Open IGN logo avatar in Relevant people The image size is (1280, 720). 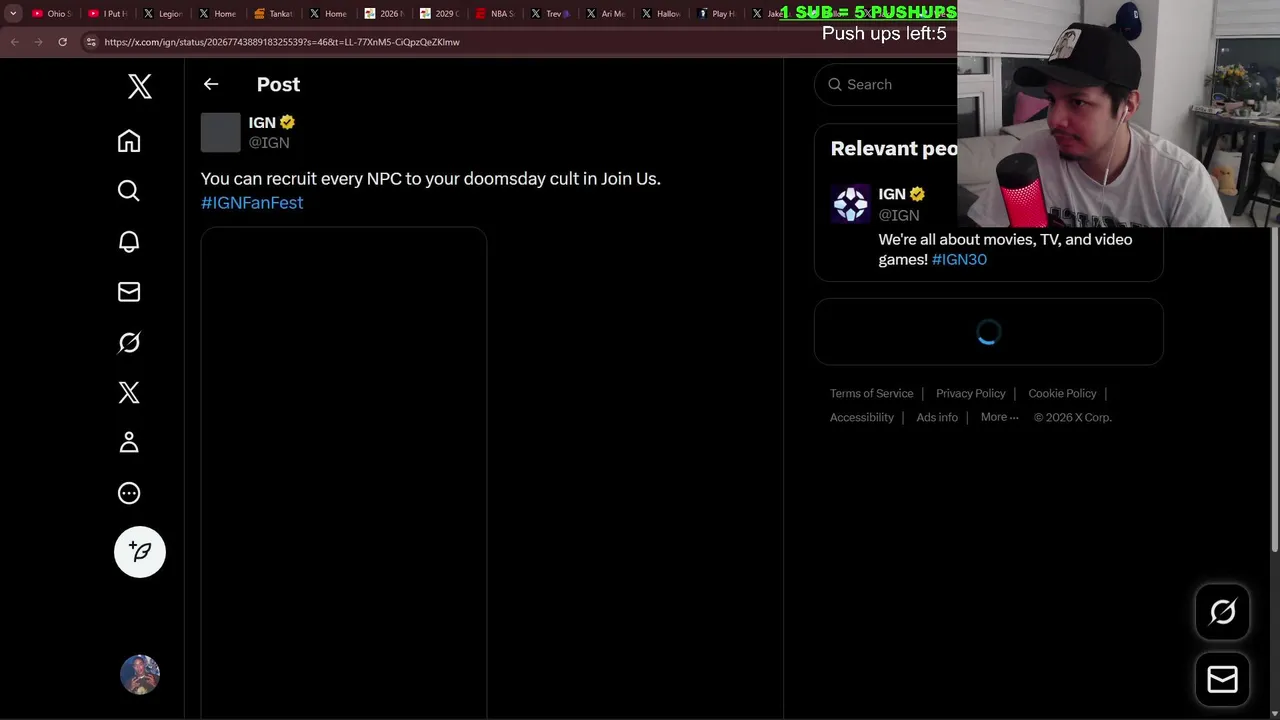pos(851,204)
